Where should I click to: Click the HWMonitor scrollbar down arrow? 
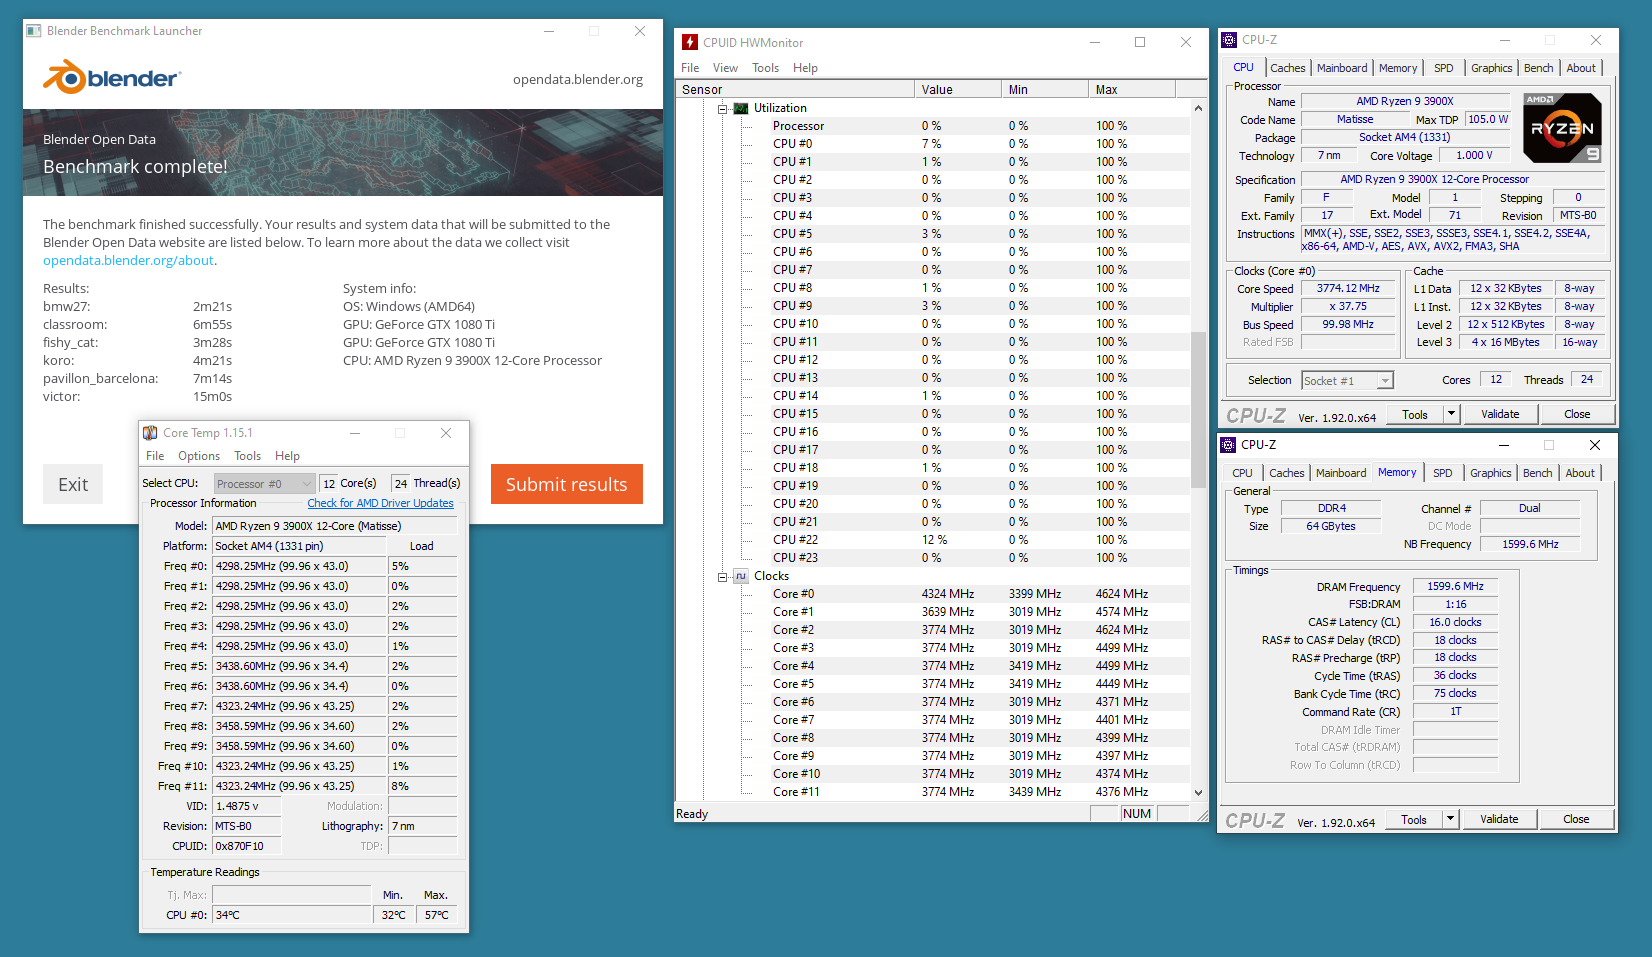[1198, 792]
